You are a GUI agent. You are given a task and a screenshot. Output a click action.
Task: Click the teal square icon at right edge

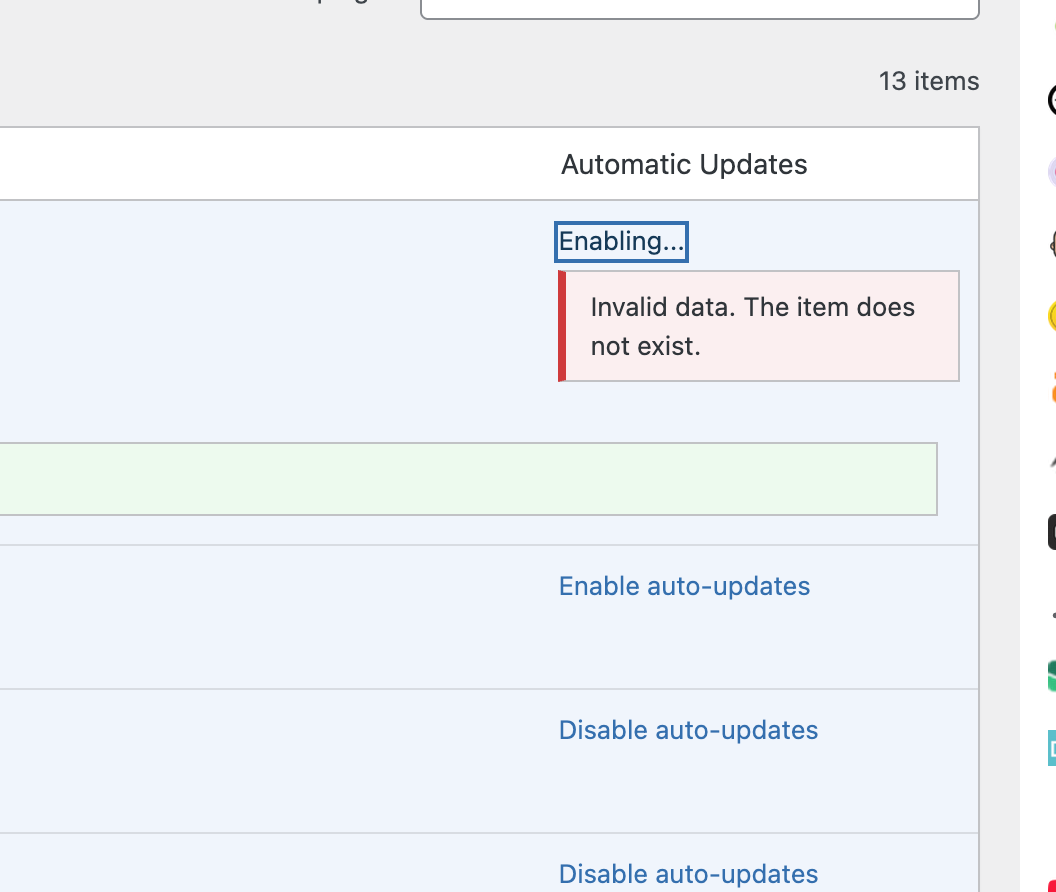(1052, 747)
